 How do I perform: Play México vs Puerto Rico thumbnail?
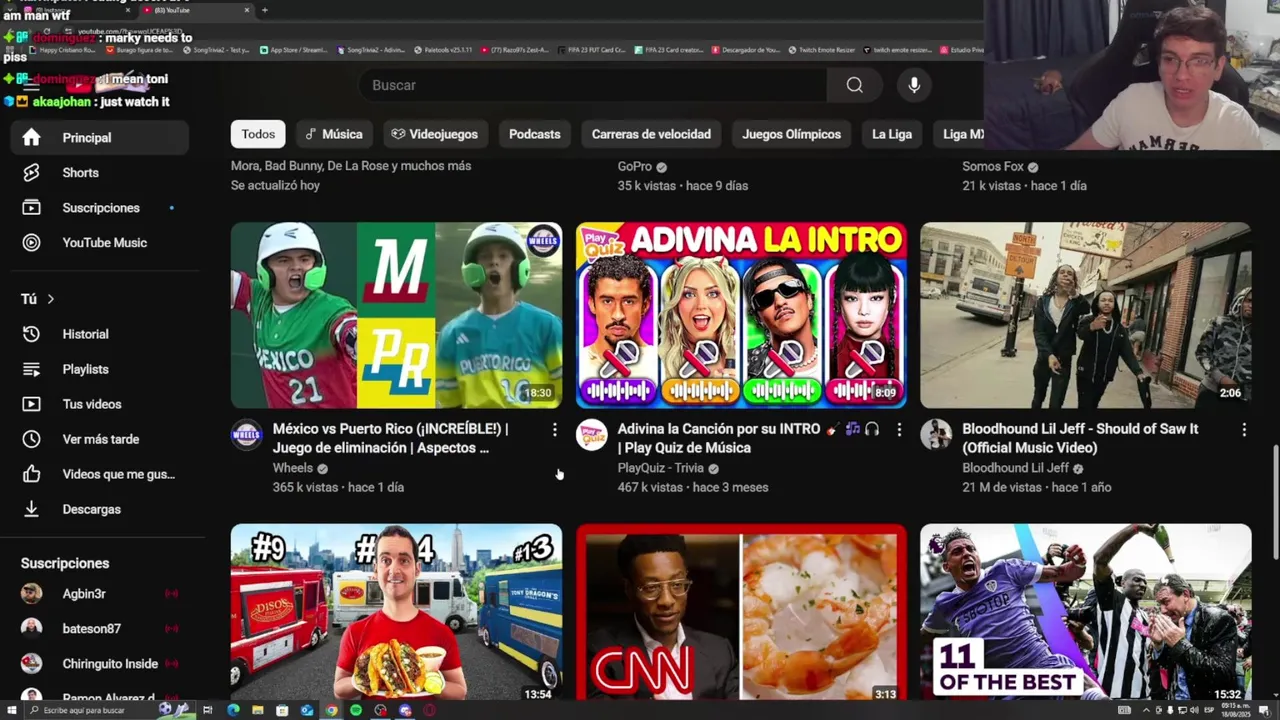(396, 315)
